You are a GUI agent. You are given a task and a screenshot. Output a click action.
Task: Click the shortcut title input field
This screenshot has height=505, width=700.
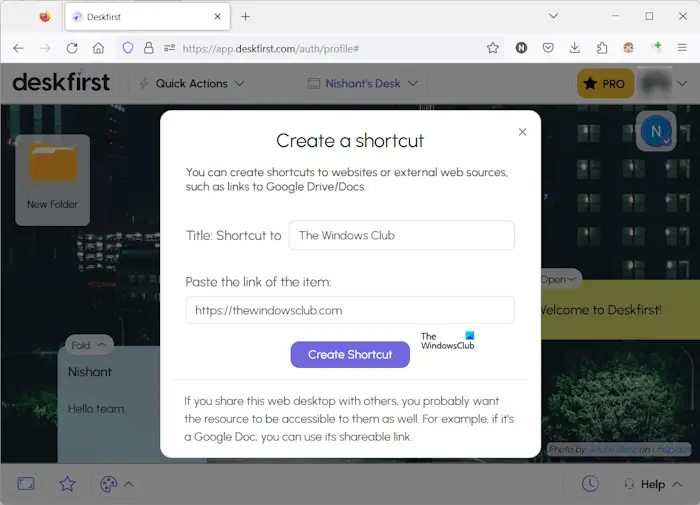(x=401, y=235)
